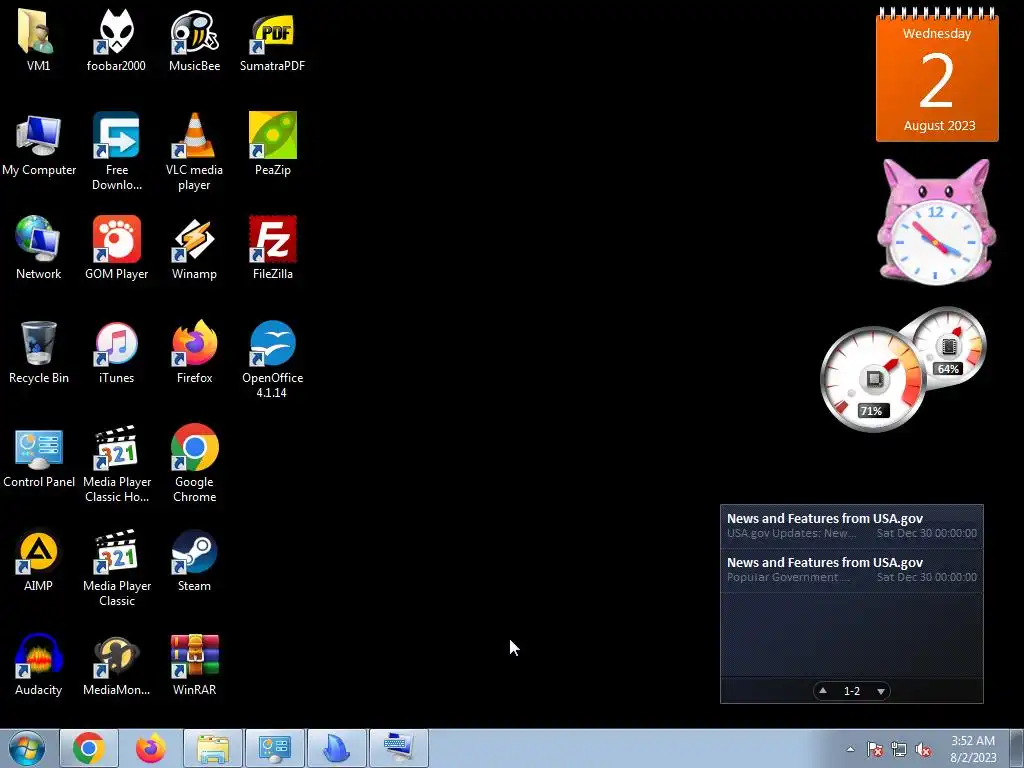
Task: Open the taskbar clock showing 3:52 AM
Action: click(x=972, y=749)
